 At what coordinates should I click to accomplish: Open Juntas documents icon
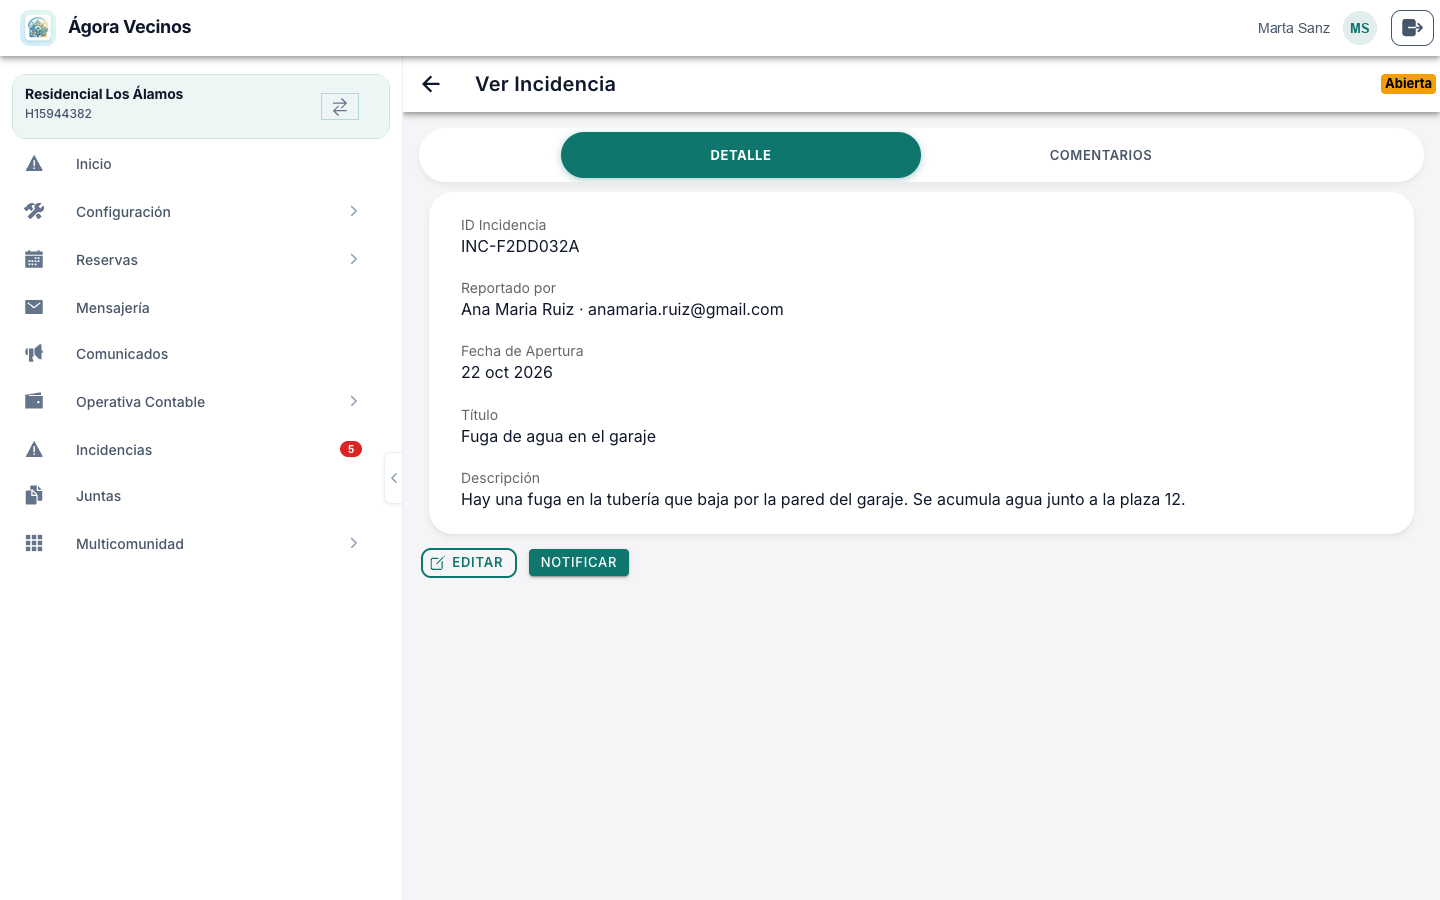(x=34, y=495)
